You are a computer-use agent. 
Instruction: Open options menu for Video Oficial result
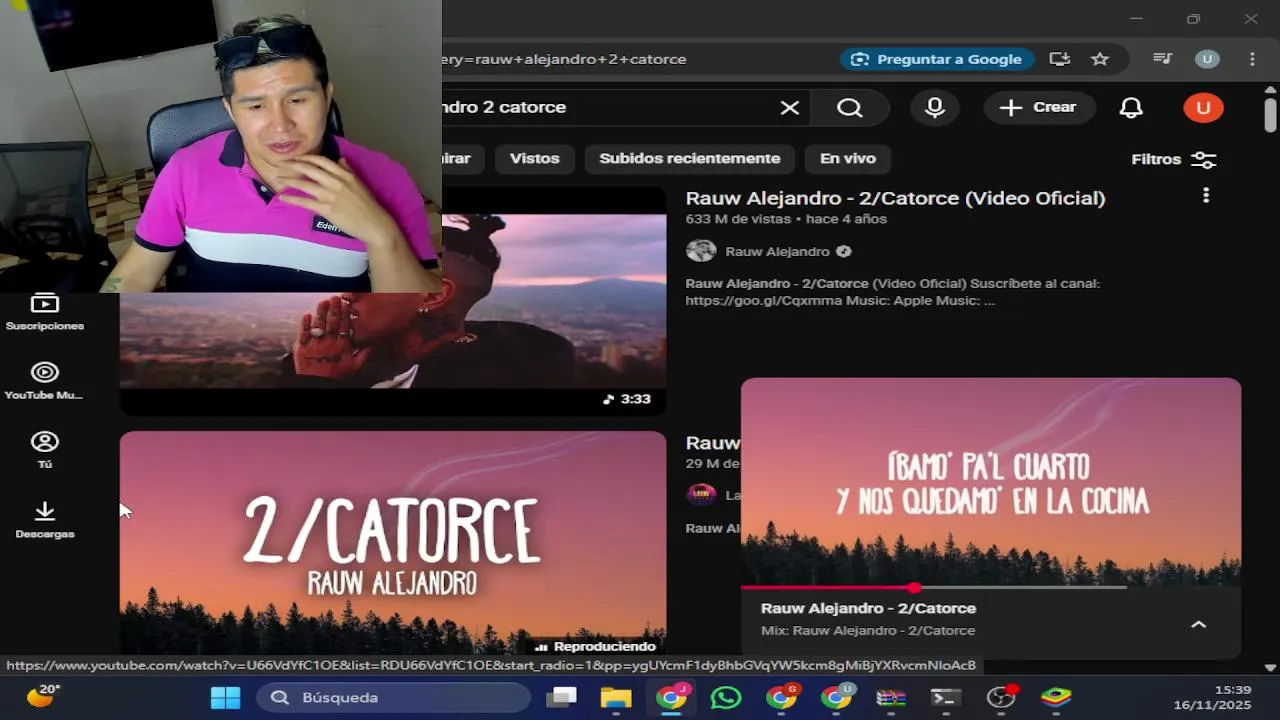1206,196
